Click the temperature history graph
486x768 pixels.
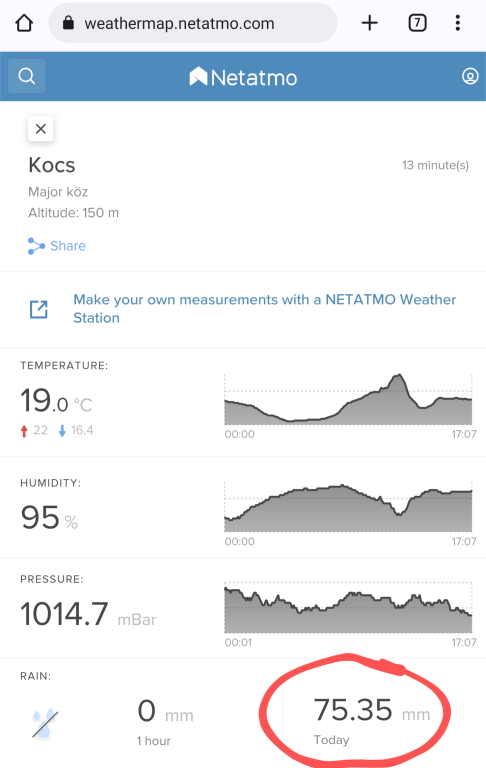pyautogui.click(x=348, y=400)
